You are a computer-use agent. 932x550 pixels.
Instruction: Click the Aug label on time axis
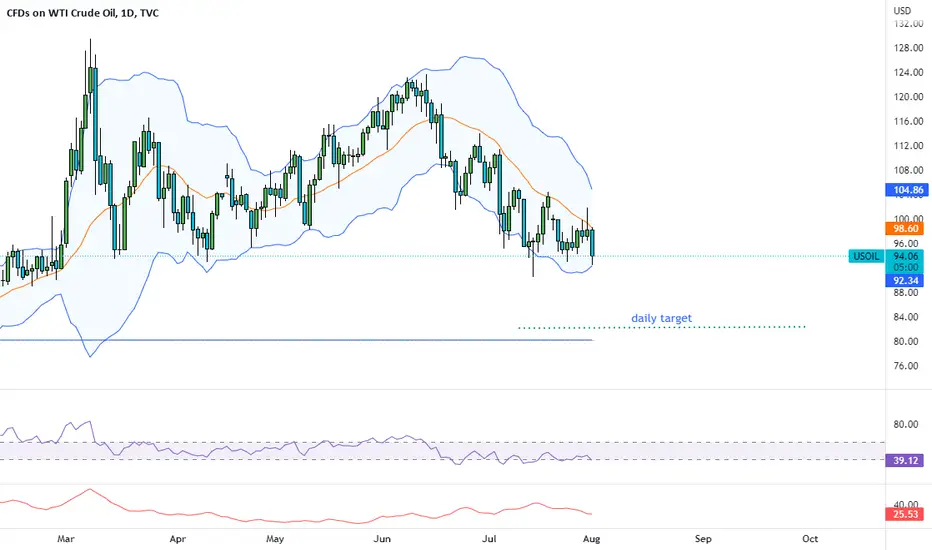591,539
